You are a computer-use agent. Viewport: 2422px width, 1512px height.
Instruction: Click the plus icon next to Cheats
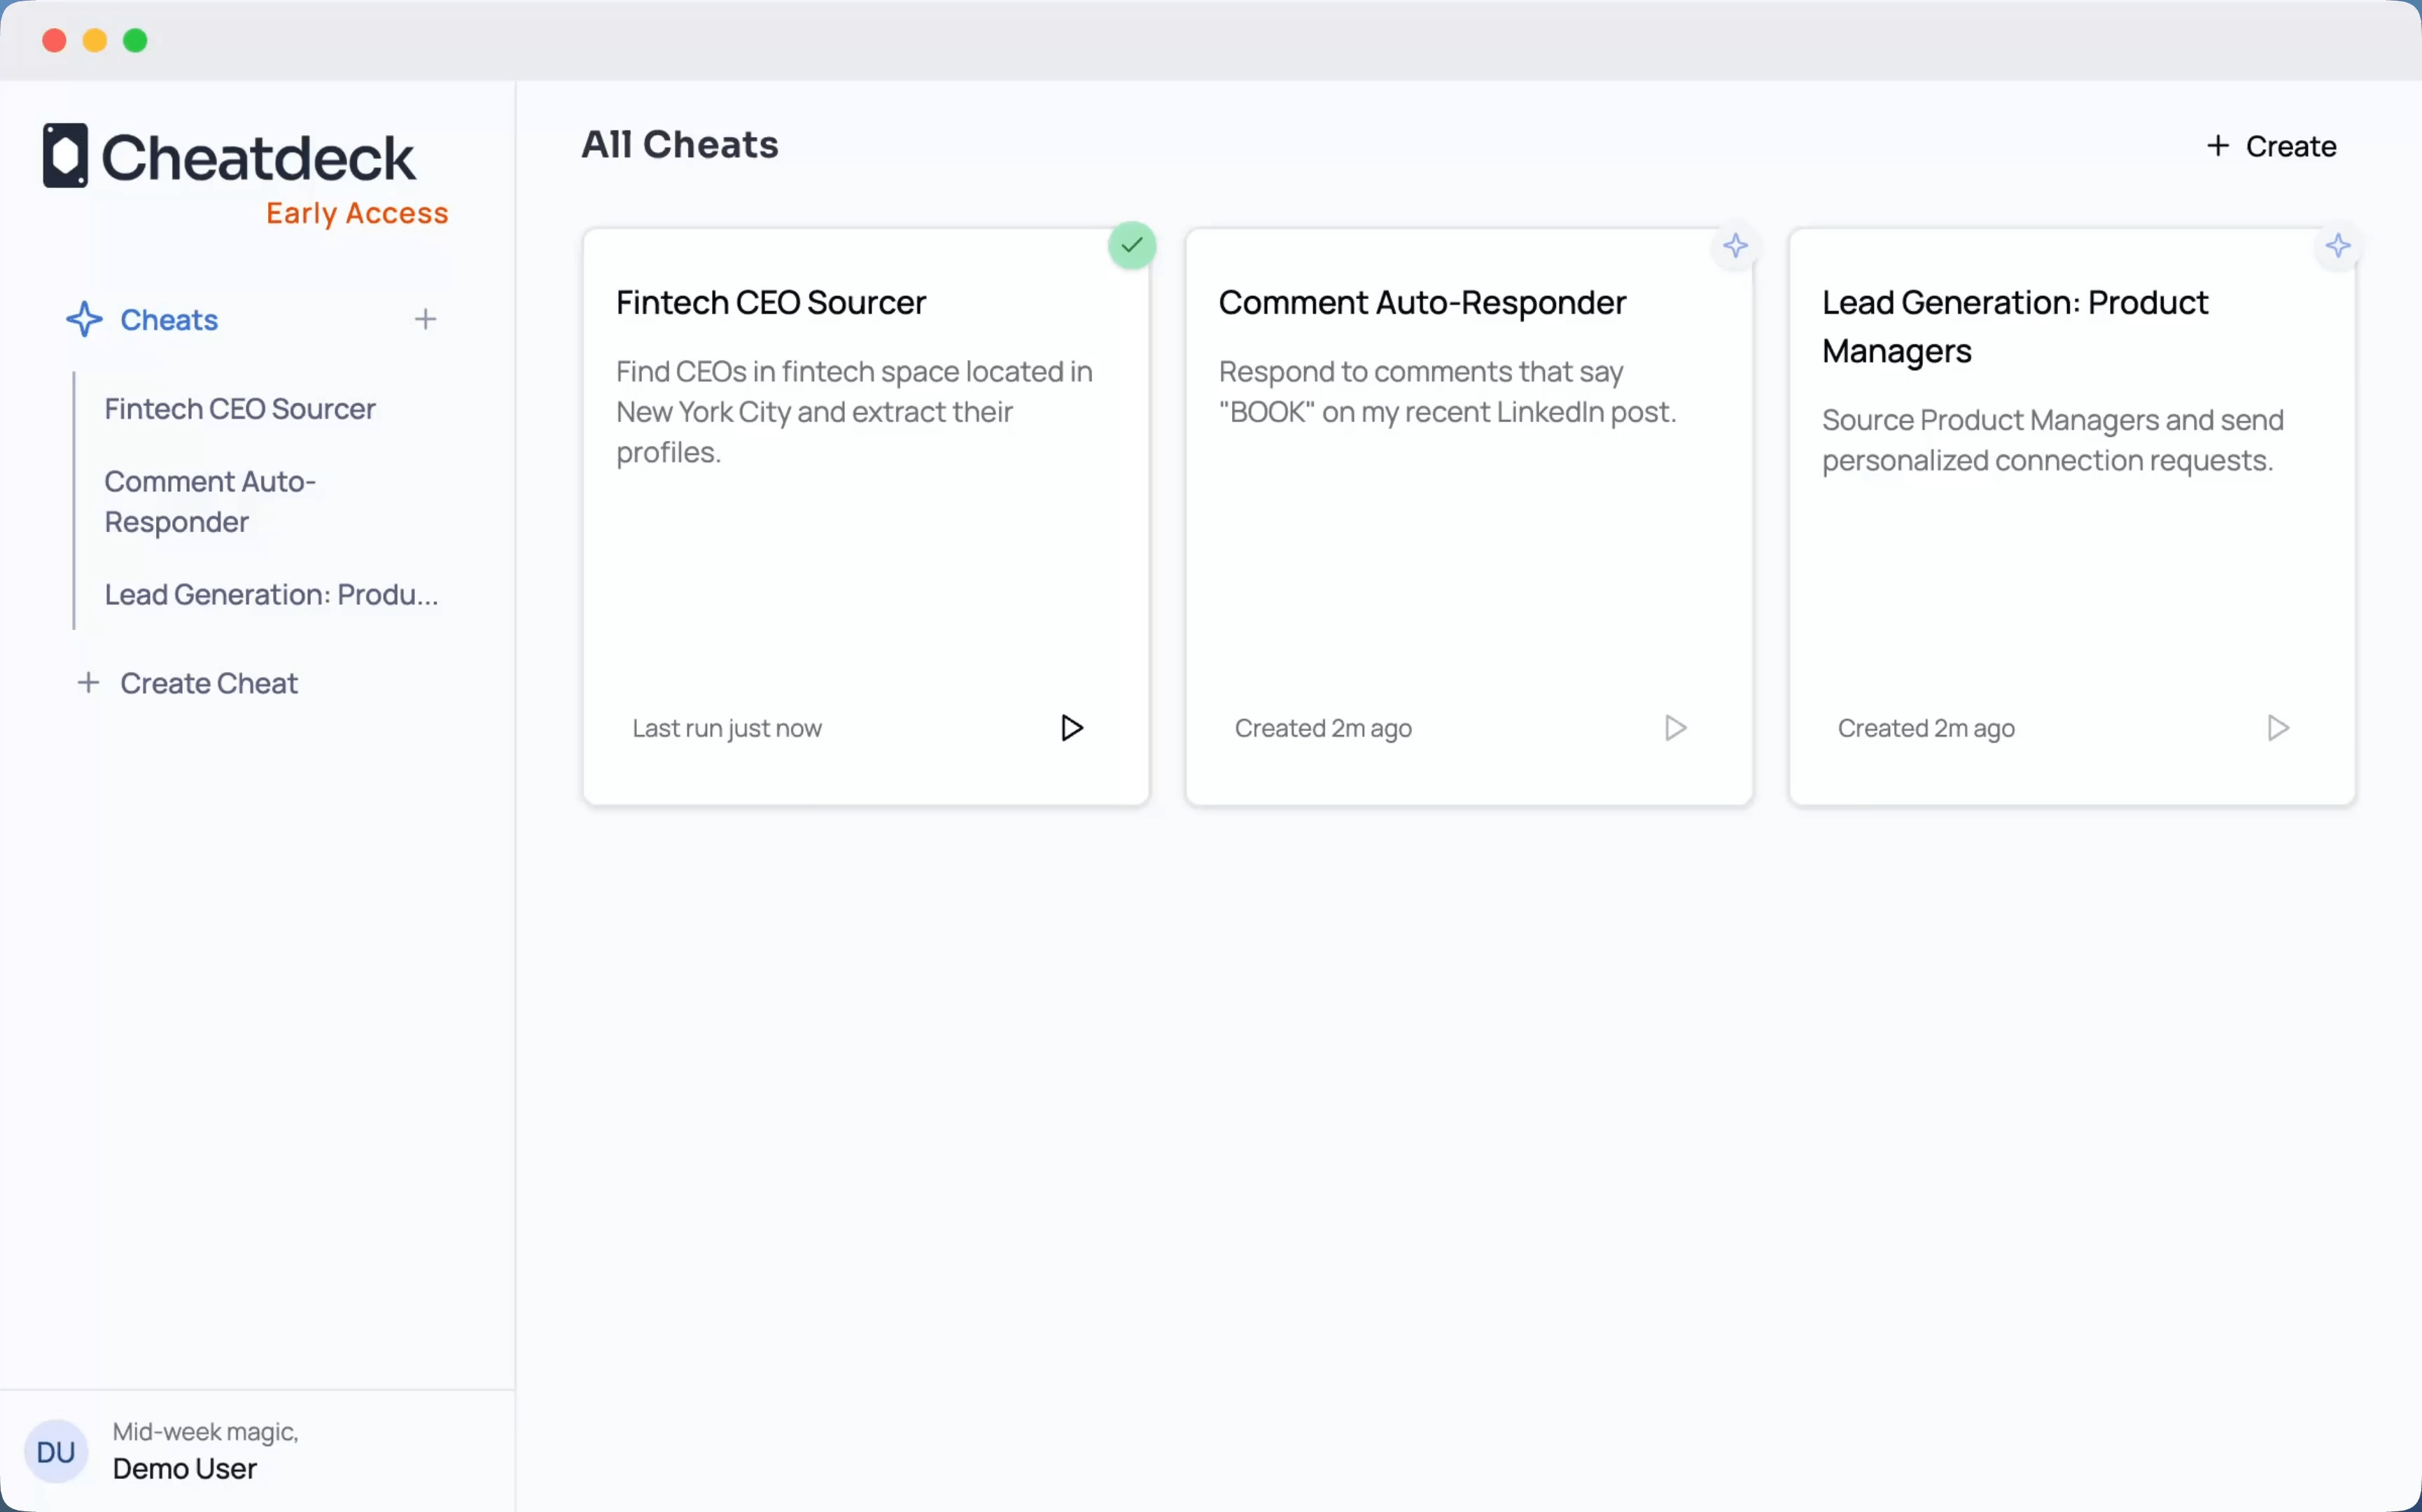pyautogui.click(x=425, y=319)
